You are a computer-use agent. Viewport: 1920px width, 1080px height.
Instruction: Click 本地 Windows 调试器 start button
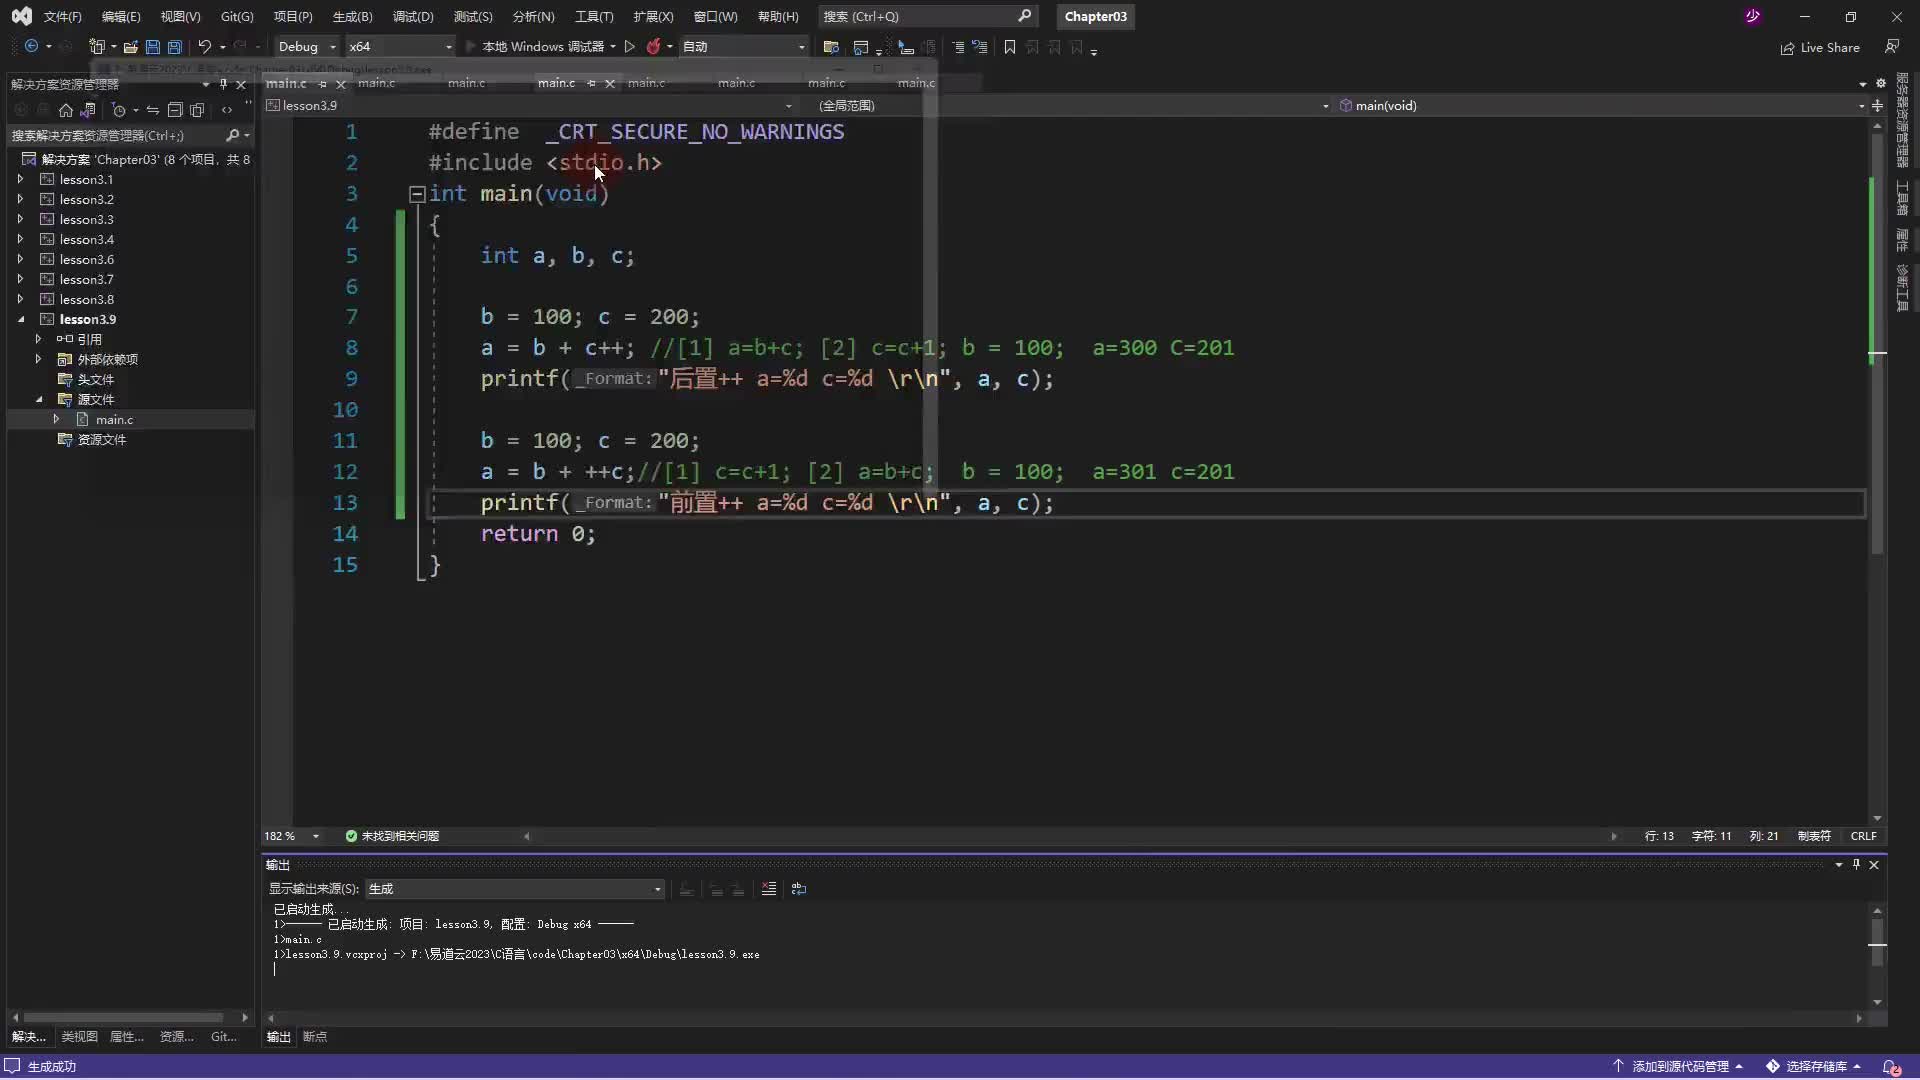(x=541, y=47)
